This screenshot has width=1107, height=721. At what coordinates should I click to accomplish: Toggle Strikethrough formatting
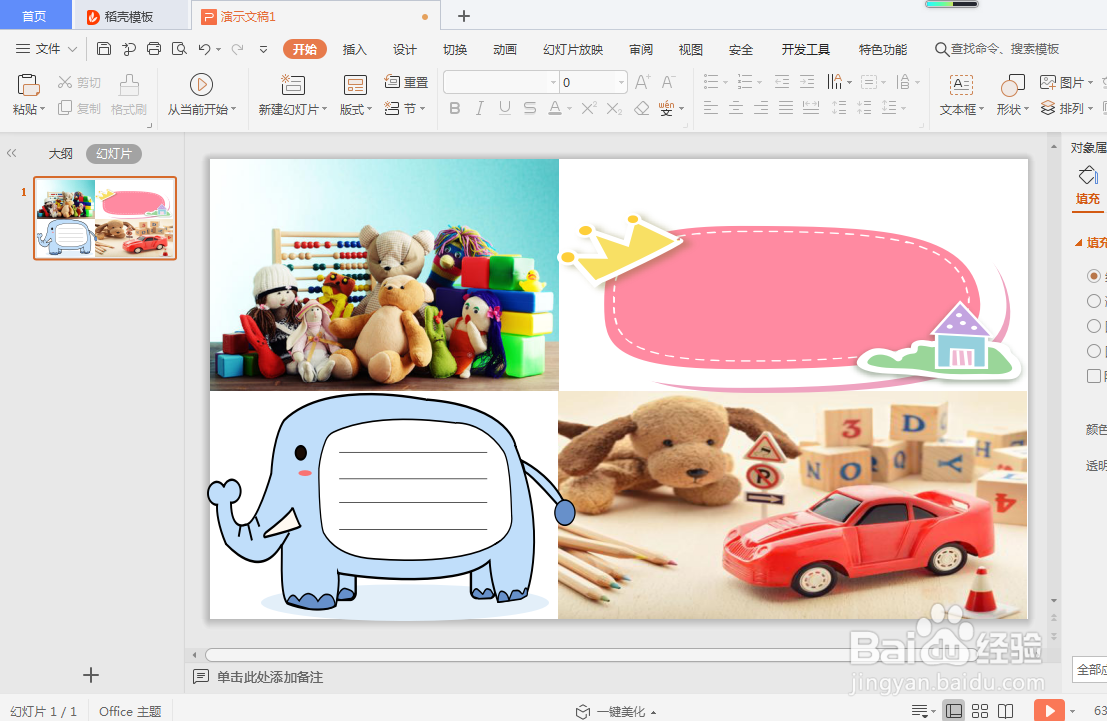click(530, 108)
